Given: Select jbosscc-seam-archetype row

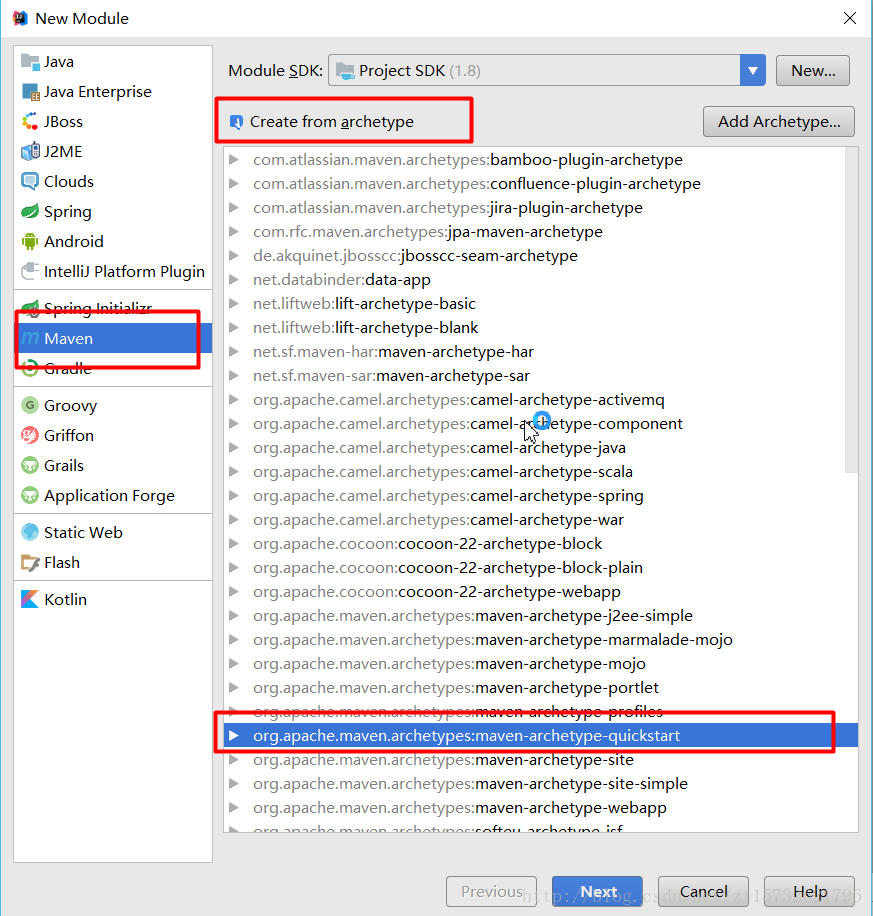Looking at the screenshot, I should pyautogui.click(x=534, y=255).
